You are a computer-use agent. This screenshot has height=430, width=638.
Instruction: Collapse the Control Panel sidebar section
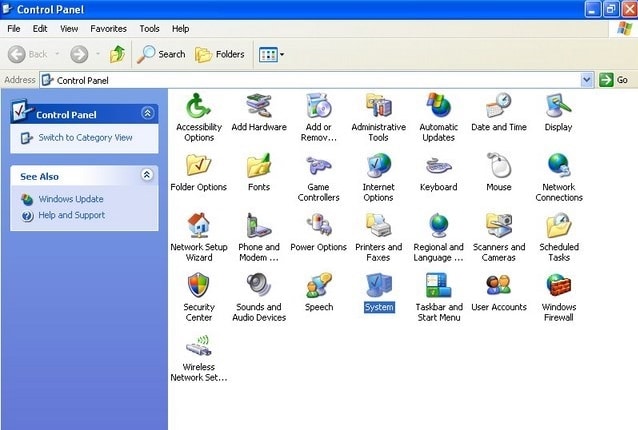[147, 113]
